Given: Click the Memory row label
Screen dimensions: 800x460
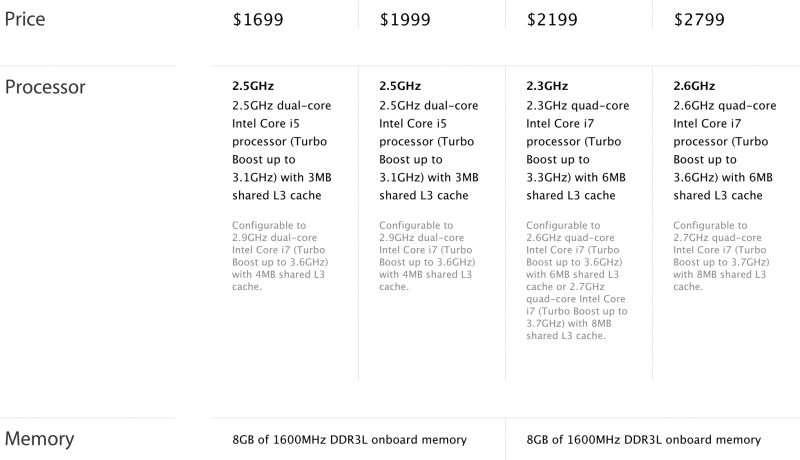Looking at the screenshot, I should pos(40,439).
